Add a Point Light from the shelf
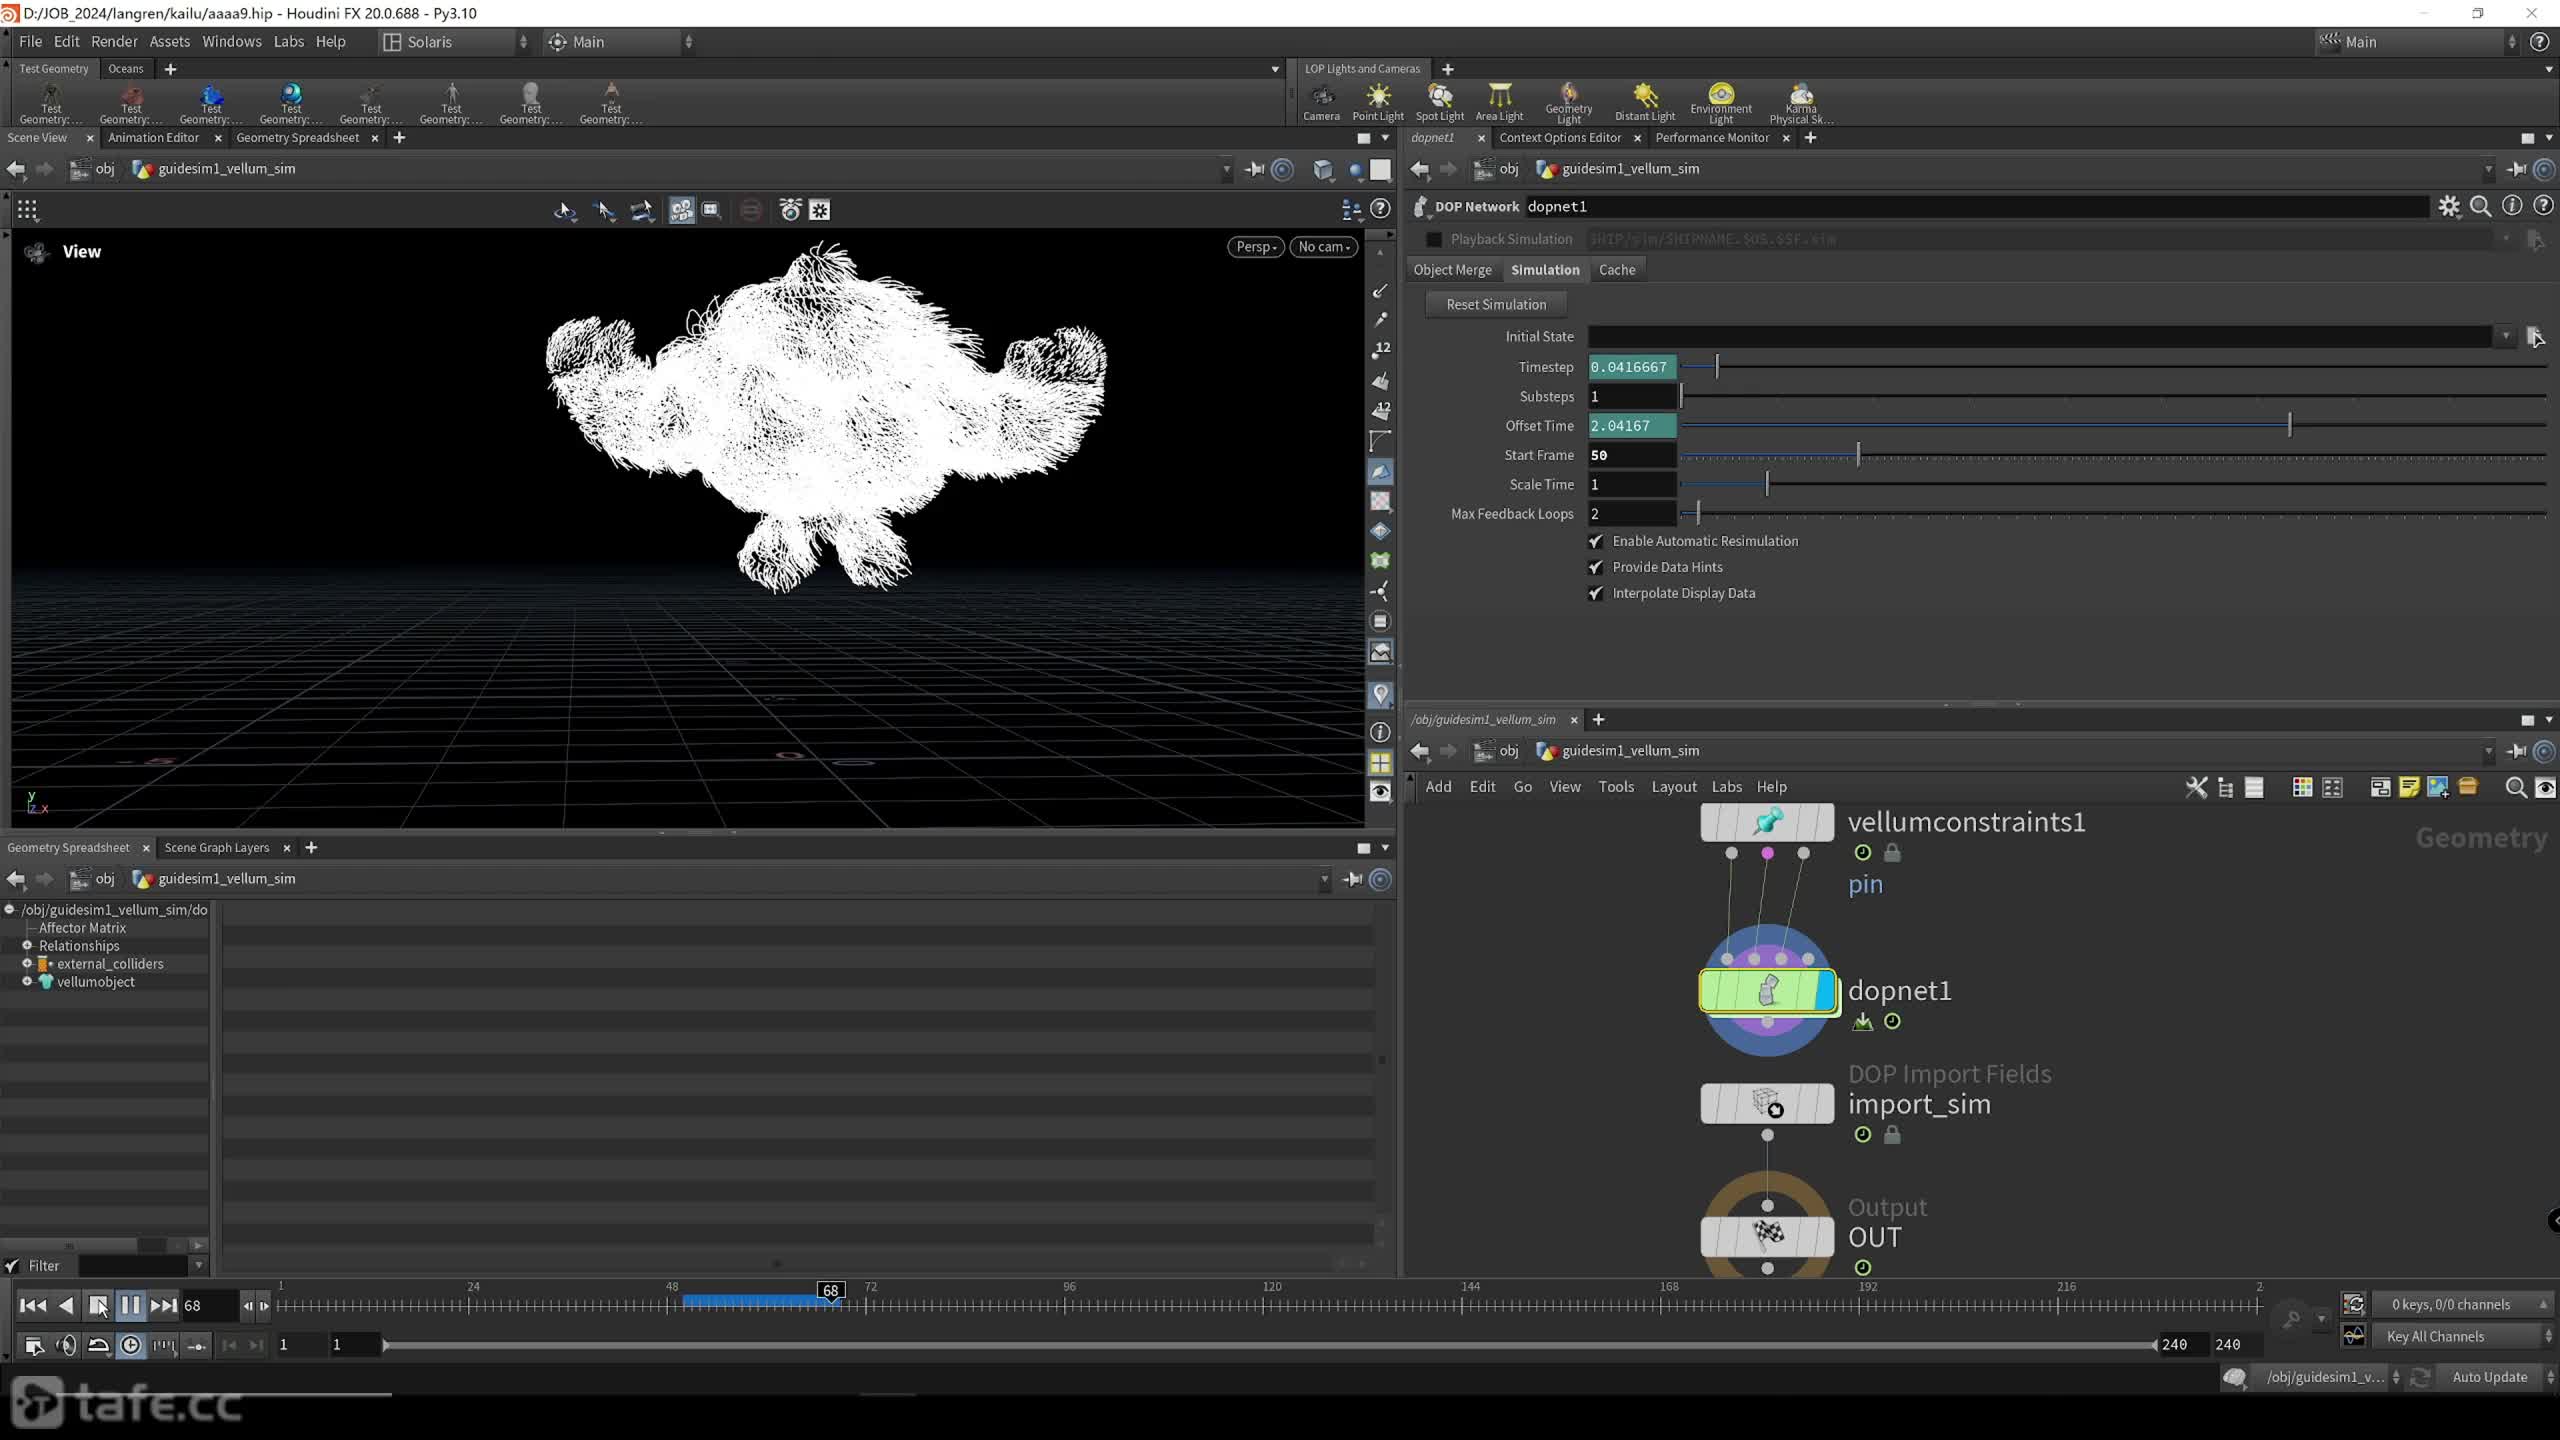2560x1440 pixels. [x=1378, y=103]
